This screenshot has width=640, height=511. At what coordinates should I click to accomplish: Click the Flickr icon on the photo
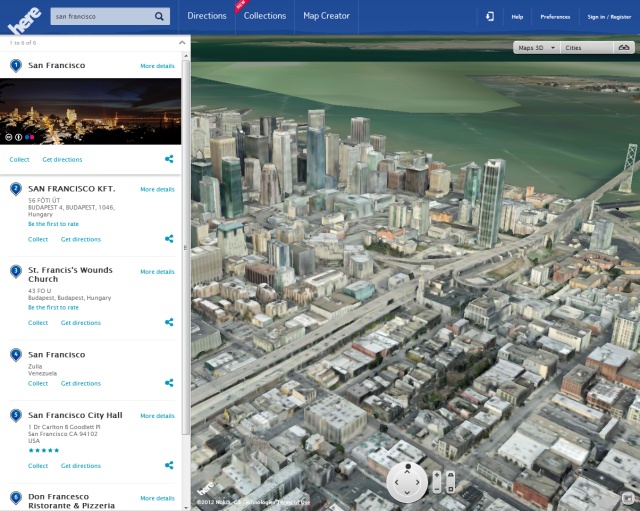[29, 136]
